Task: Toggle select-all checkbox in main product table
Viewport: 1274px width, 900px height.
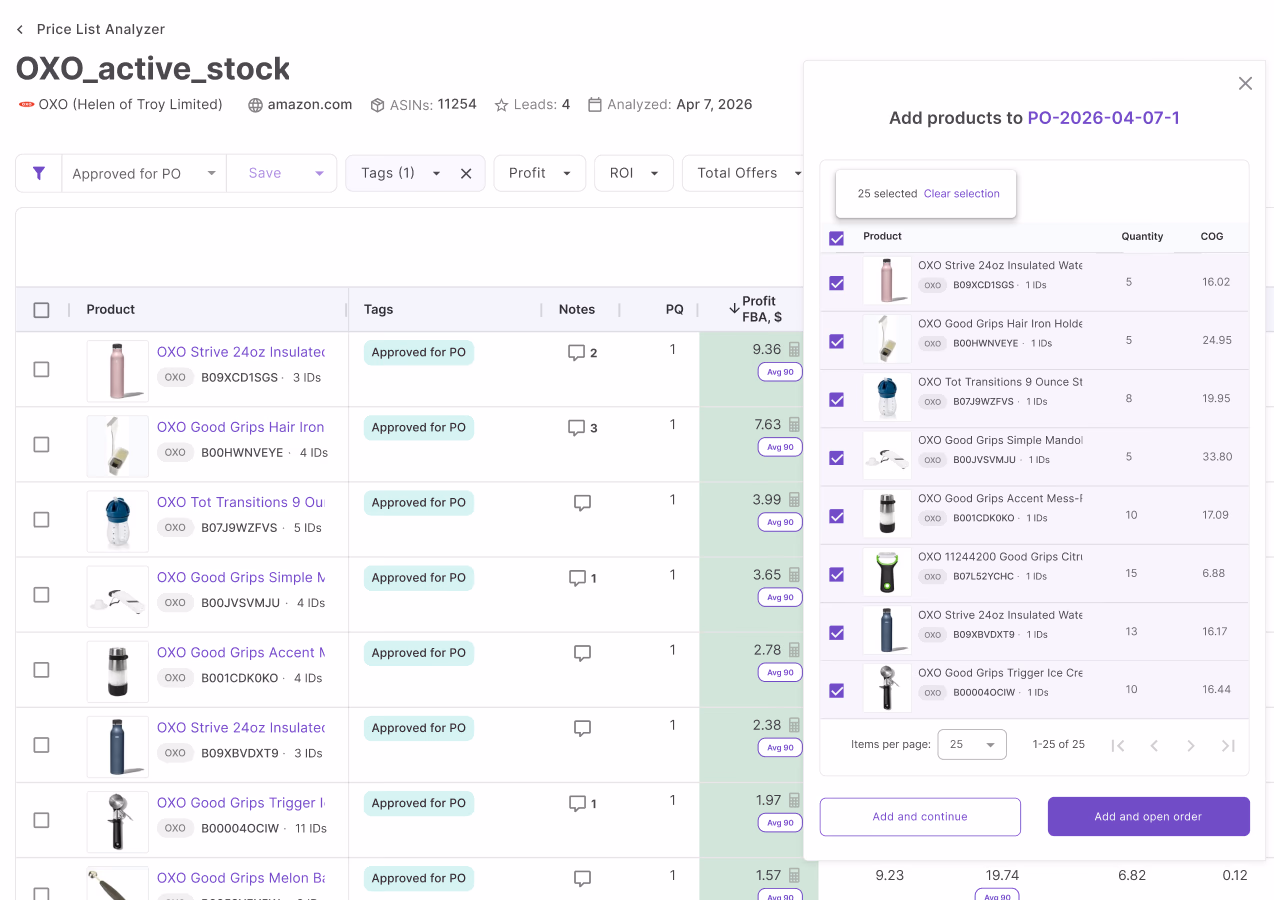Action: [x=41, y=310]
